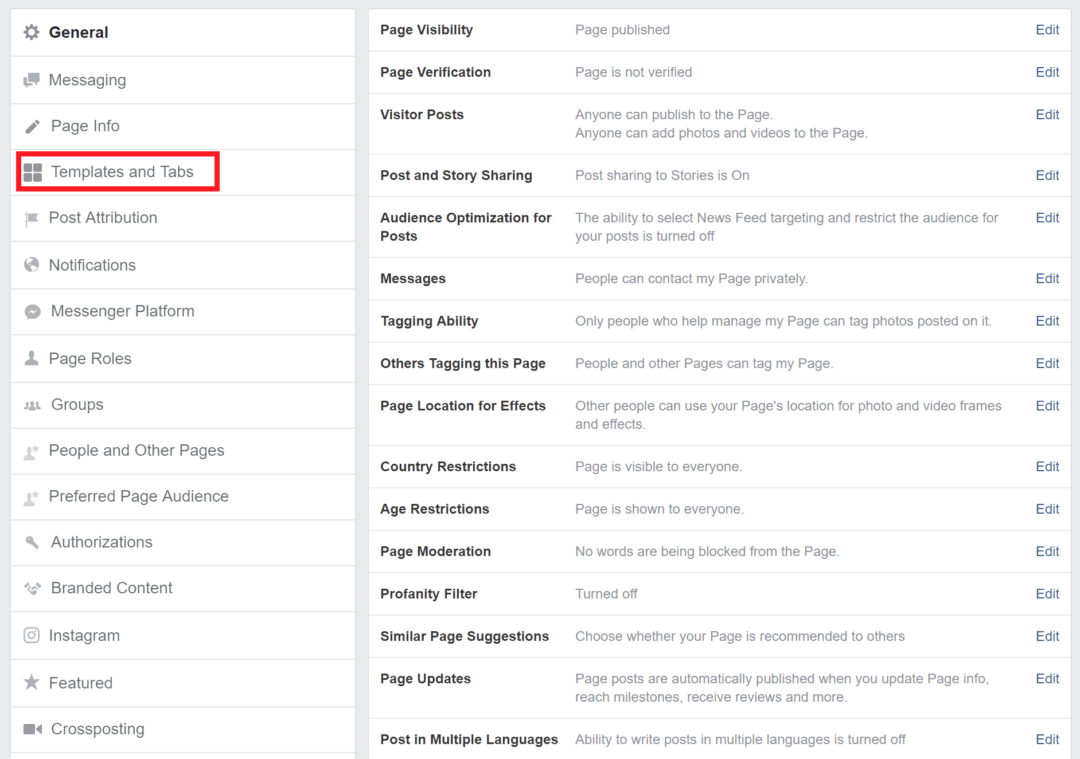
Task: Edit the Profanity Filter setting
Action: tap(1047, 593)
